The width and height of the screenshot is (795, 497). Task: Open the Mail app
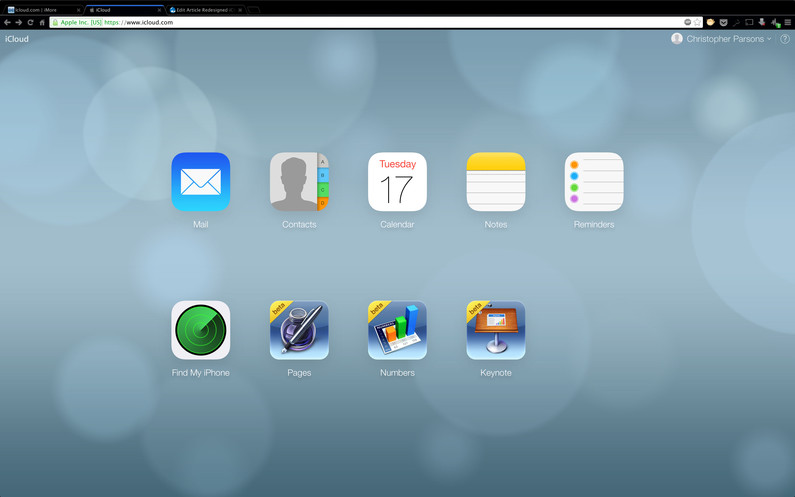tap(200, 182)
